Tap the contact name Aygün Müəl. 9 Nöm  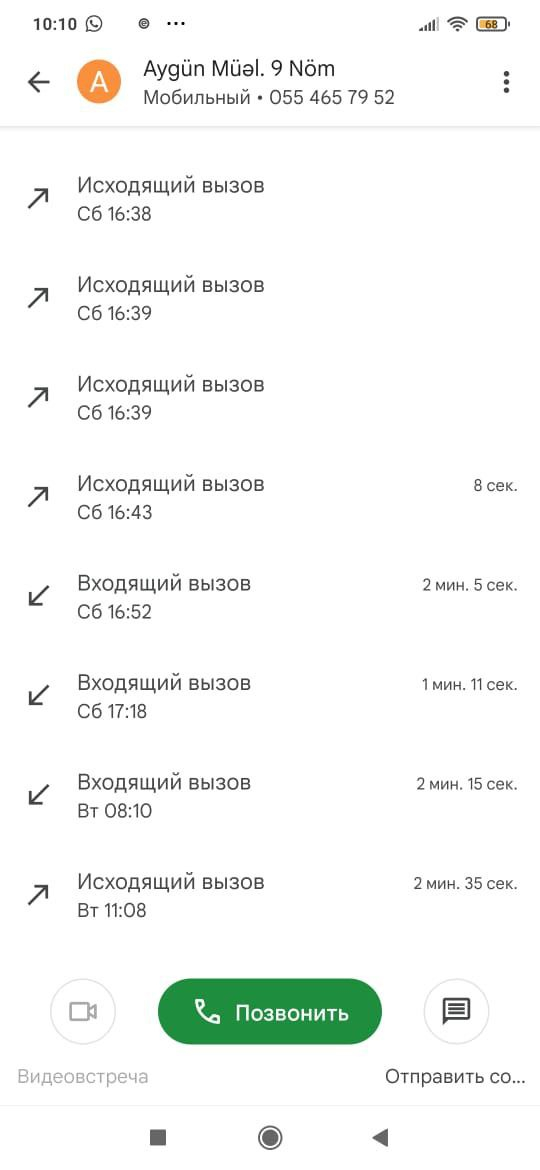[239, 69]
